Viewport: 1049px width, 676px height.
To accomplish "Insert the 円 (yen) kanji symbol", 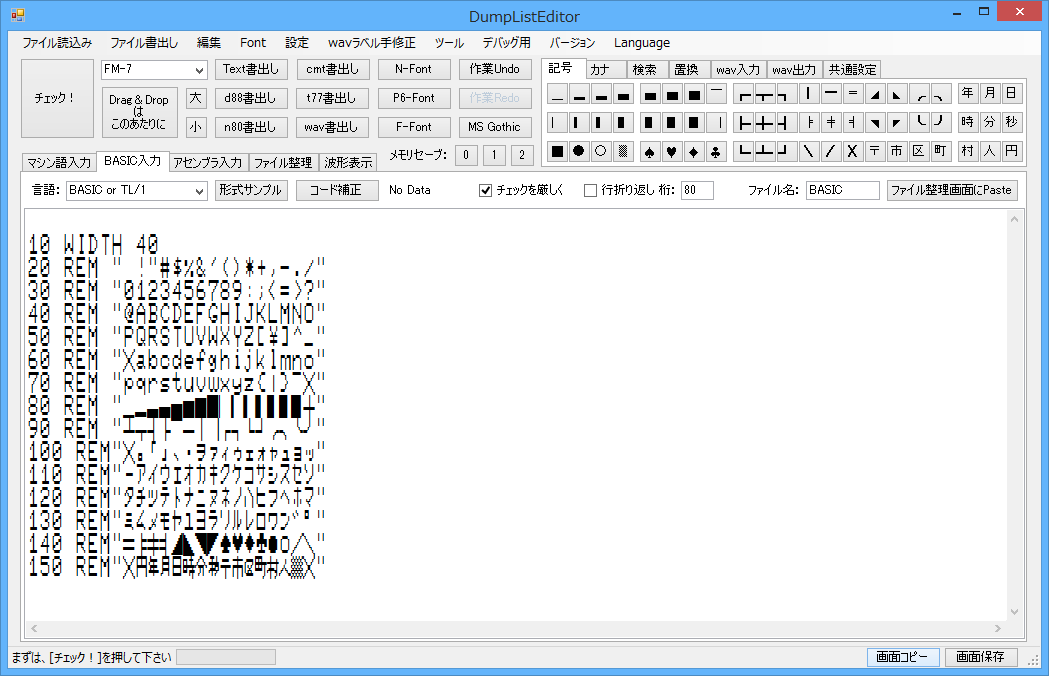I will pos(1012,151).
